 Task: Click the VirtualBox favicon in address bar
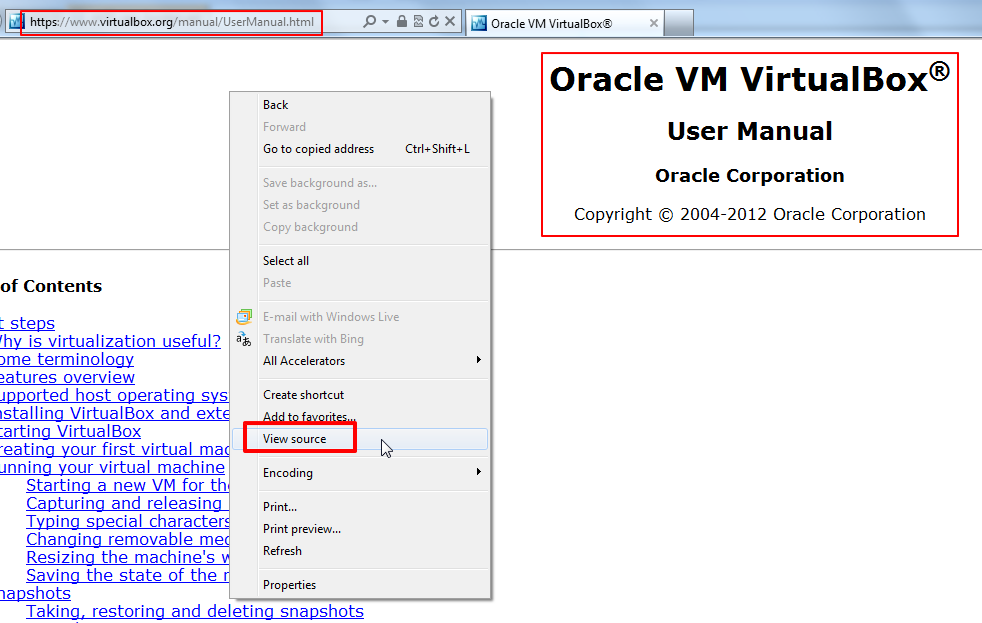14,22
